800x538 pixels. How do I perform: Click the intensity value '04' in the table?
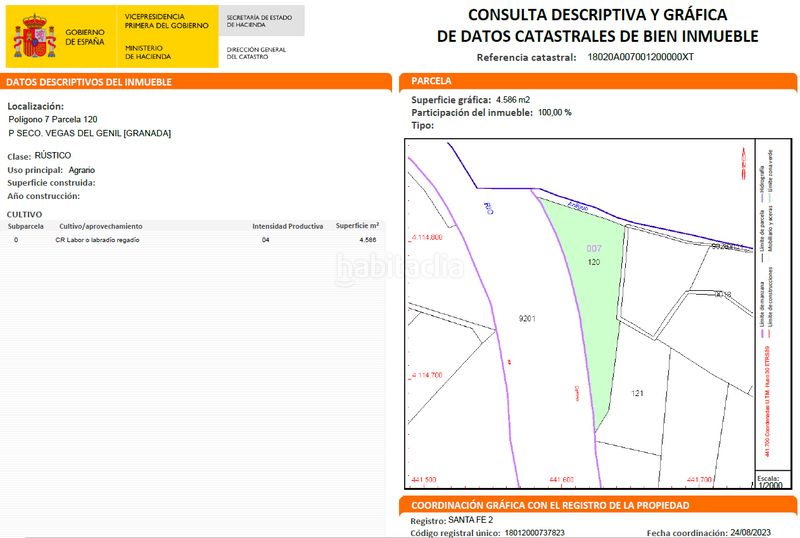click(265, 240)
